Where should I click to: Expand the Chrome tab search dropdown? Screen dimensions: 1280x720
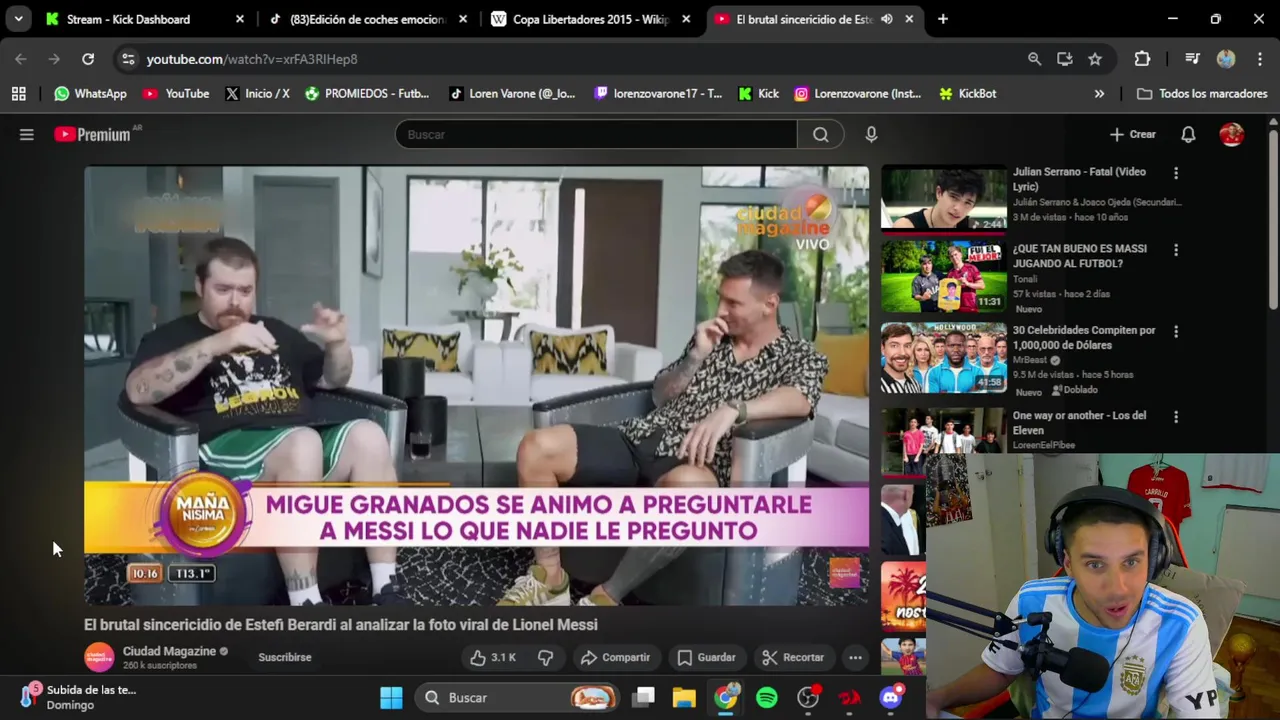[x=18, y=19]
